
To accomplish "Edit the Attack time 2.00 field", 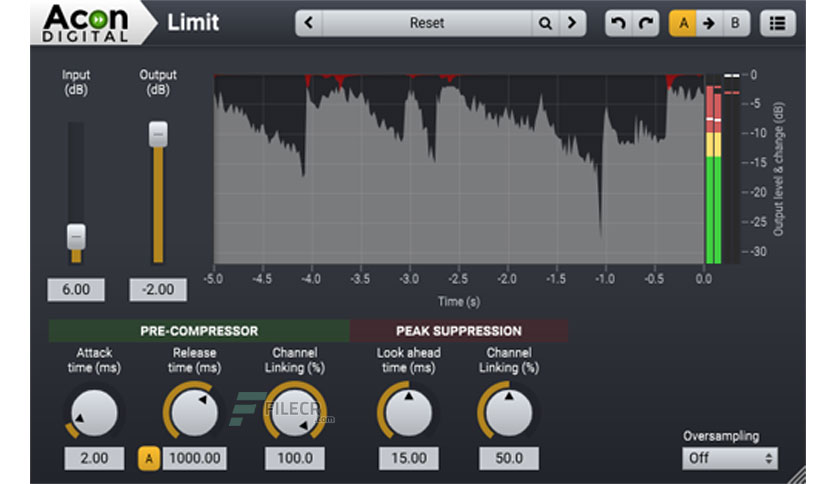I will [x=94, y=458].
